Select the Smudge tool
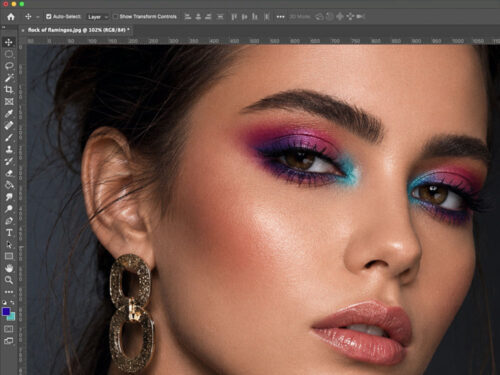Viewport: 500px width, 375px height. (9, 197)
